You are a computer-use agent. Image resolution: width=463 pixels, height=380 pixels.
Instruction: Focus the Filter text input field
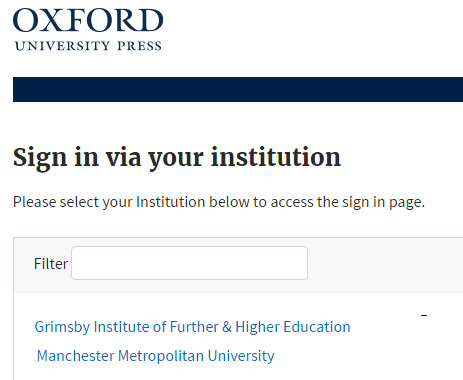189,263
